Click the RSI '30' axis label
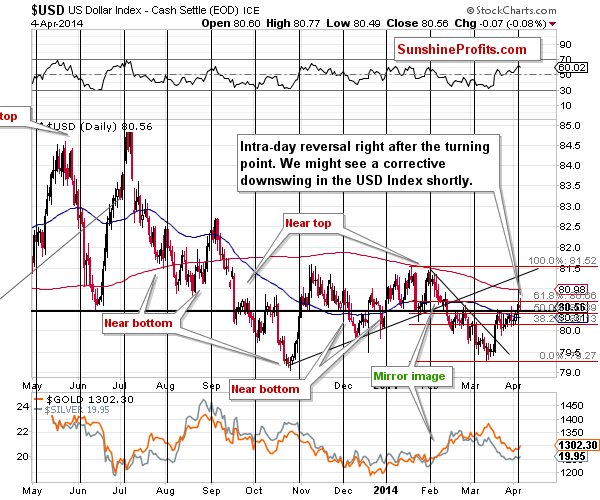The width and height of the screenshot is (600, 500). click(x=566, y=91)
